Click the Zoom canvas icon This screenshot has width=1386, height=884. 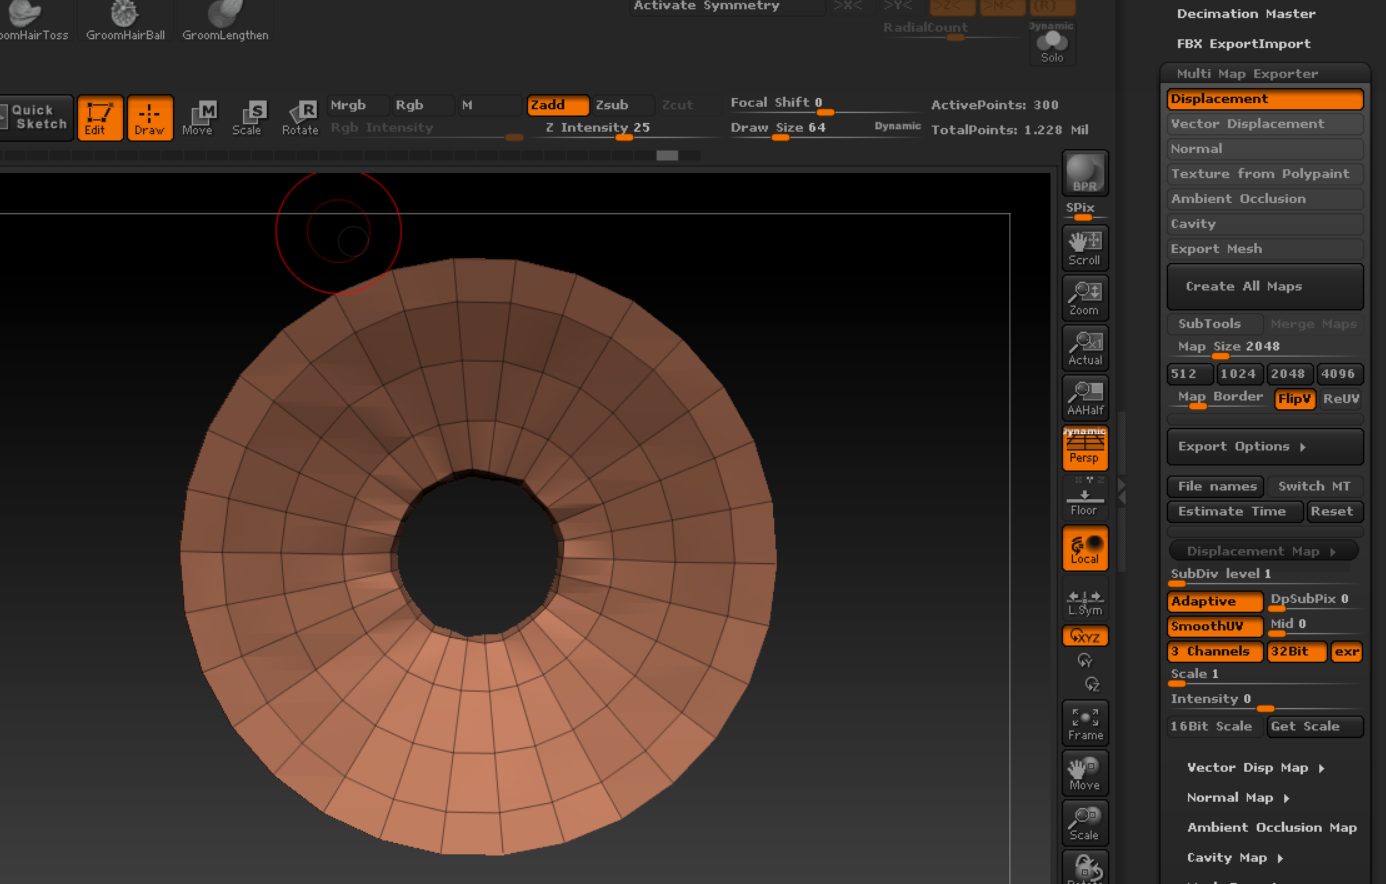click(x=1085, y=298)
